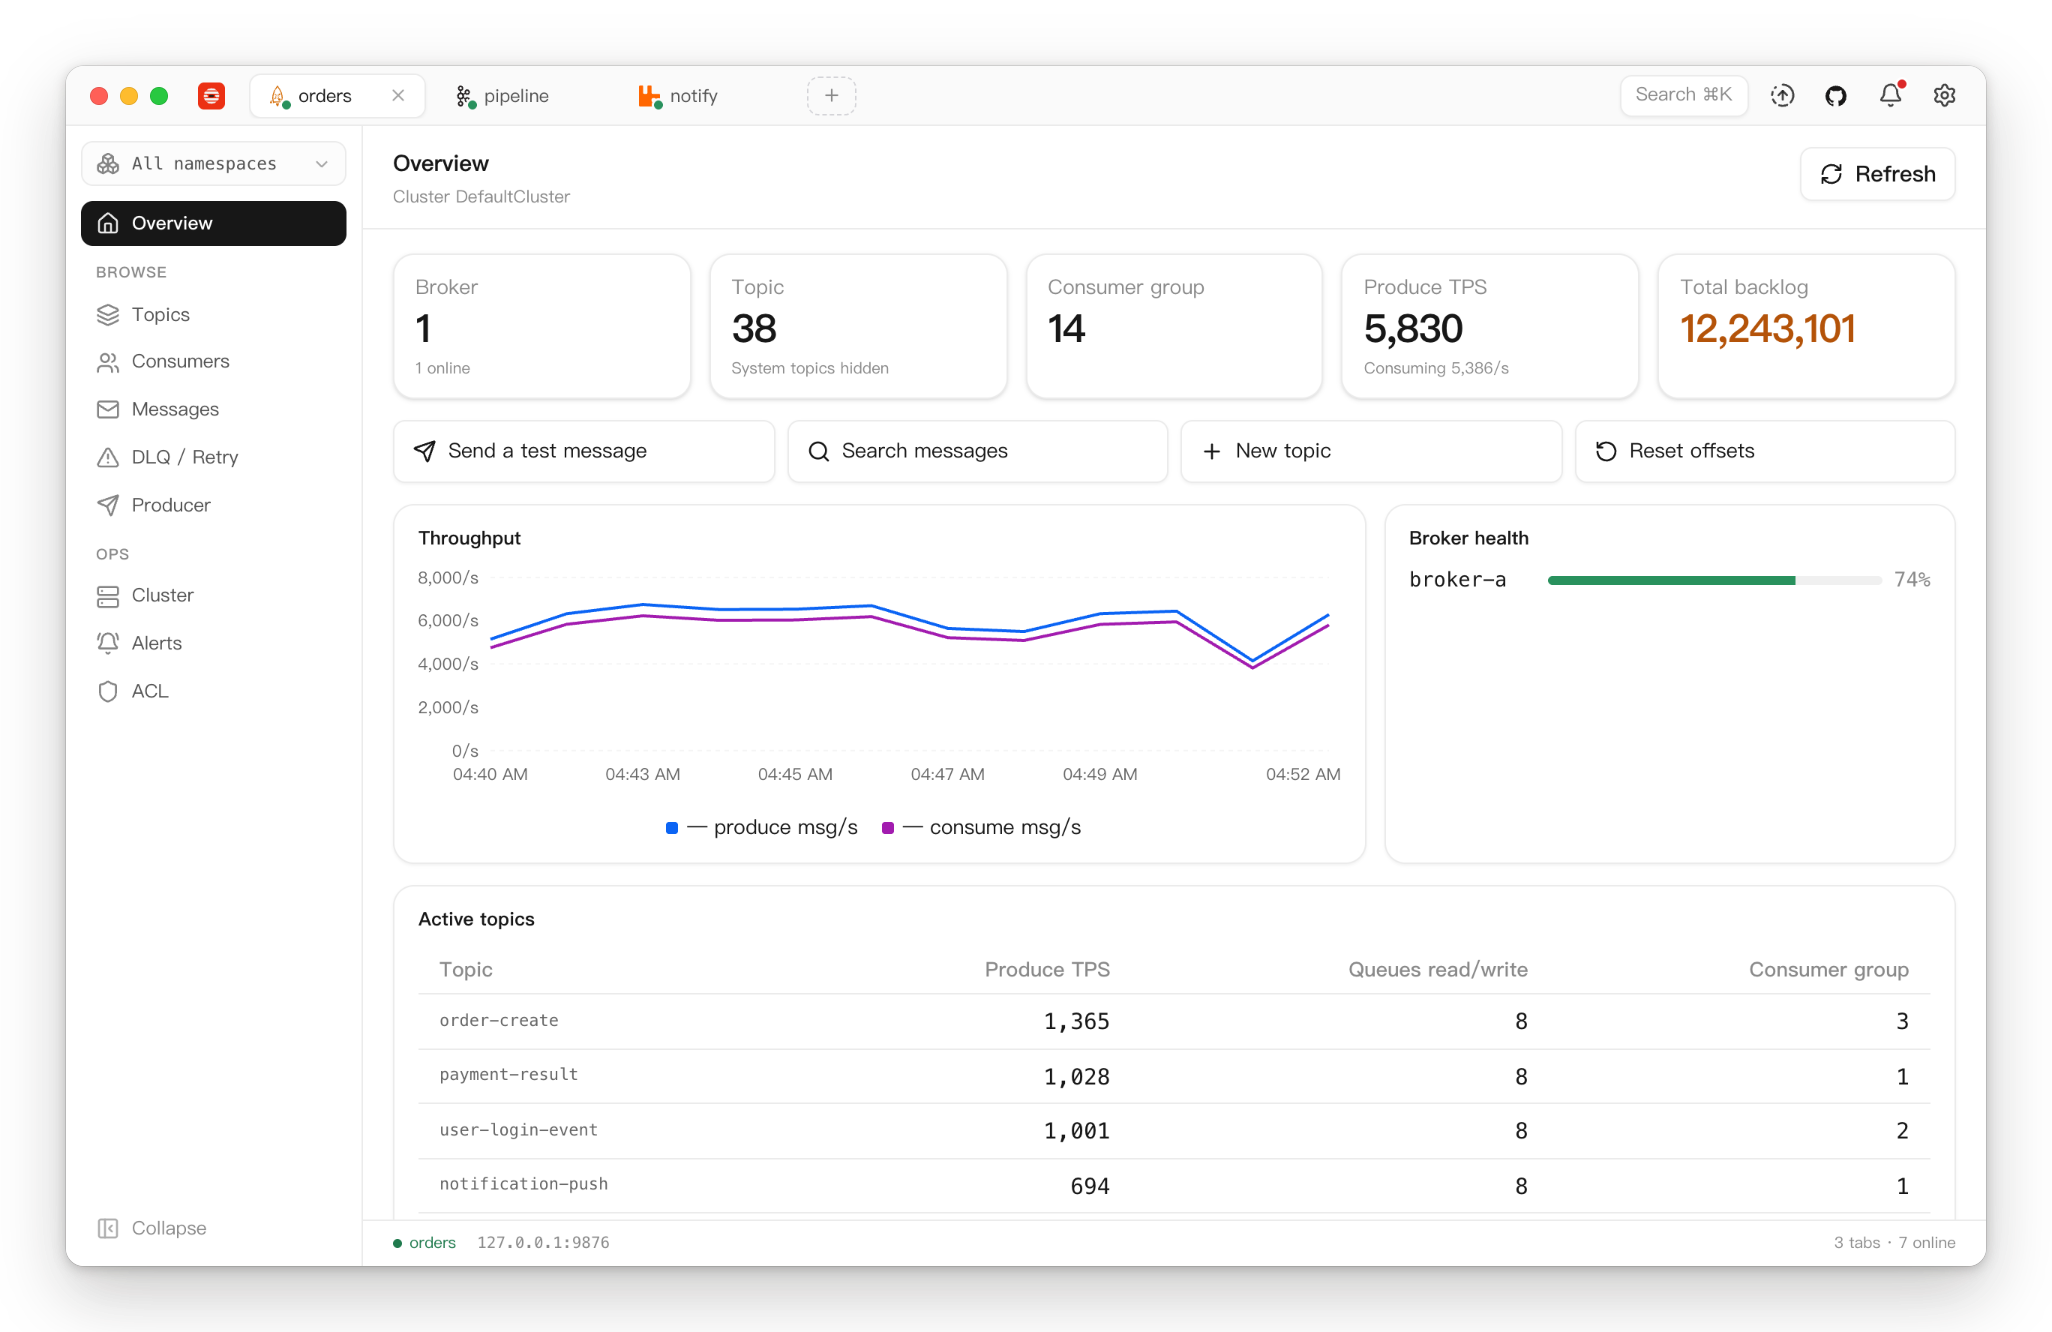
Task: Open notifications bell
Action: click(x=1890, y=95)
